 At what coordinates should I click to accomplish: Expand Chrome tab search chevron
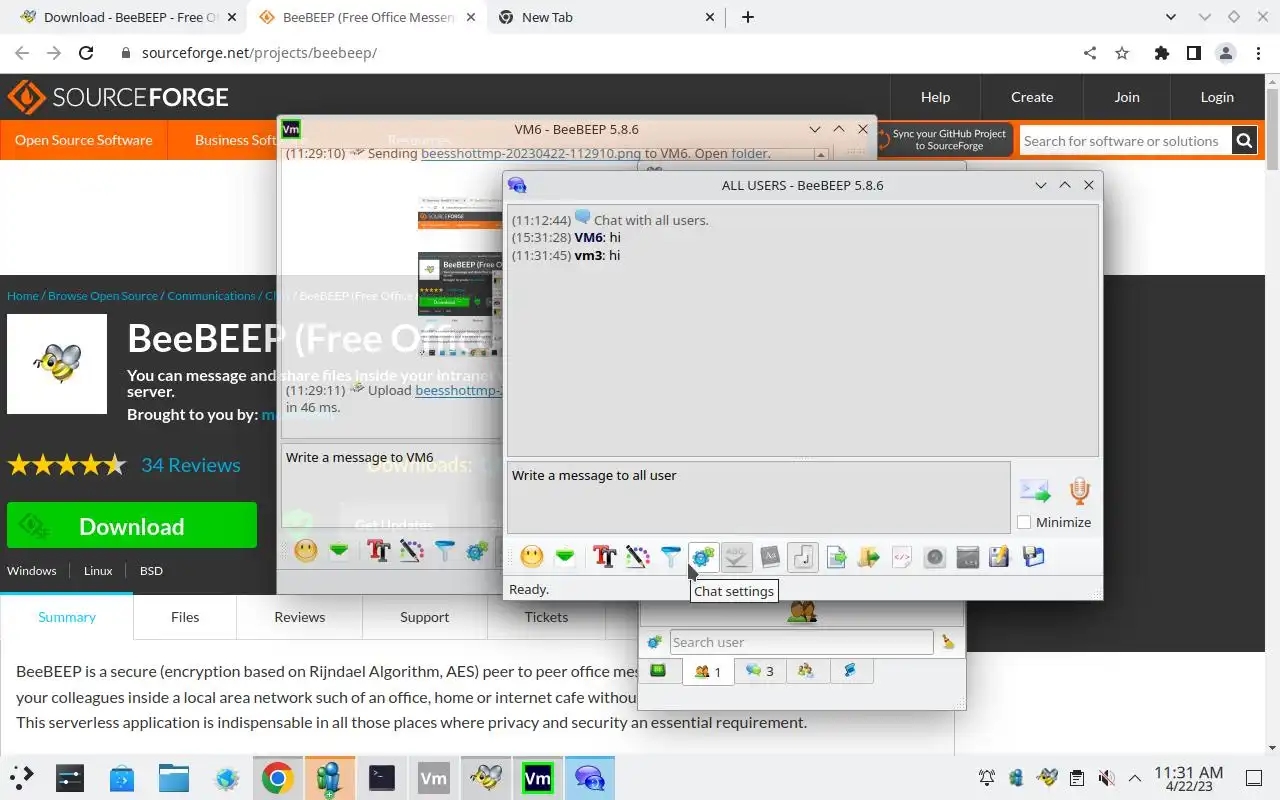point(1171,17)
